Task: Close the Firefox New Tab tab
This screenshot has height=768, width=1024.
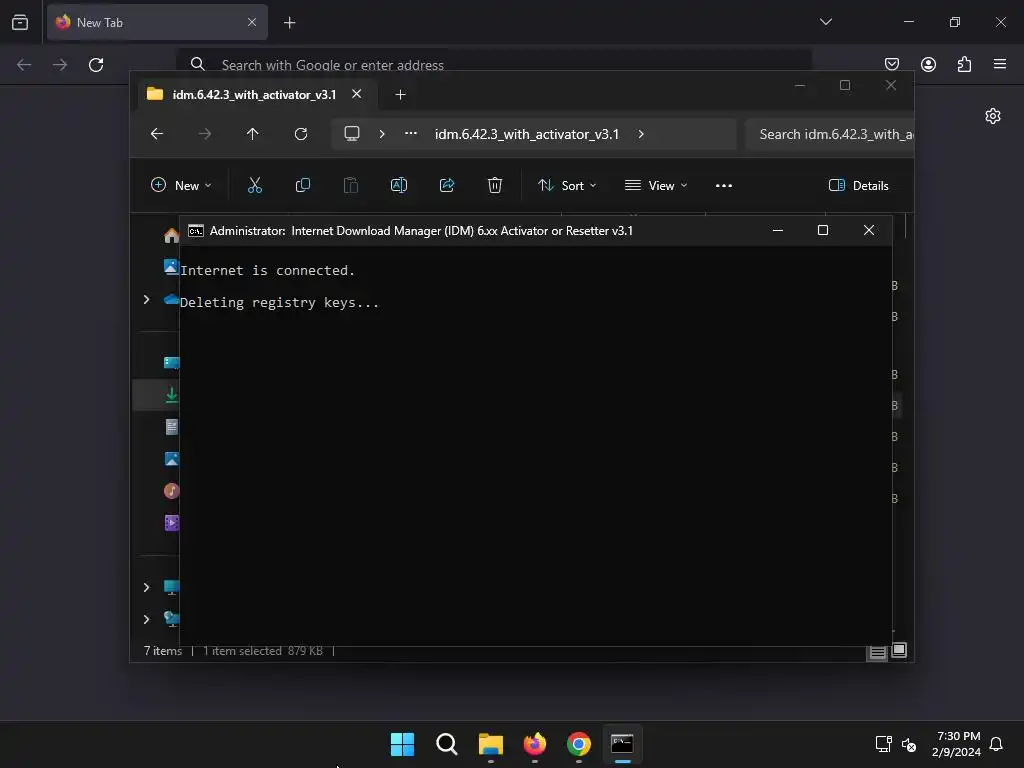Action: (x=252, y=22)
